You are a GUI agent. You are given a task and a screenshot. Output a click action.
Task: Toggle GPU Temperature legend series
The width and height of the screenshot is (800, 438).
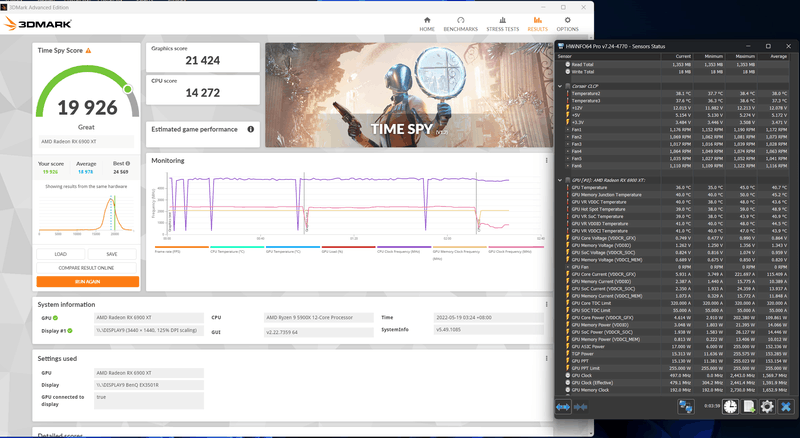pos(293,249)
